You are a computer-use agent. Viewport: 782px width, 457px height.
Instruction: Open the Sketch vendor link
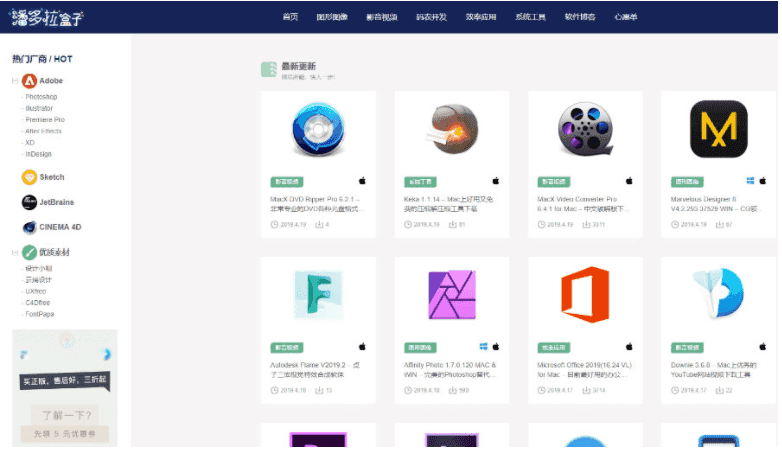coord(52,177)
